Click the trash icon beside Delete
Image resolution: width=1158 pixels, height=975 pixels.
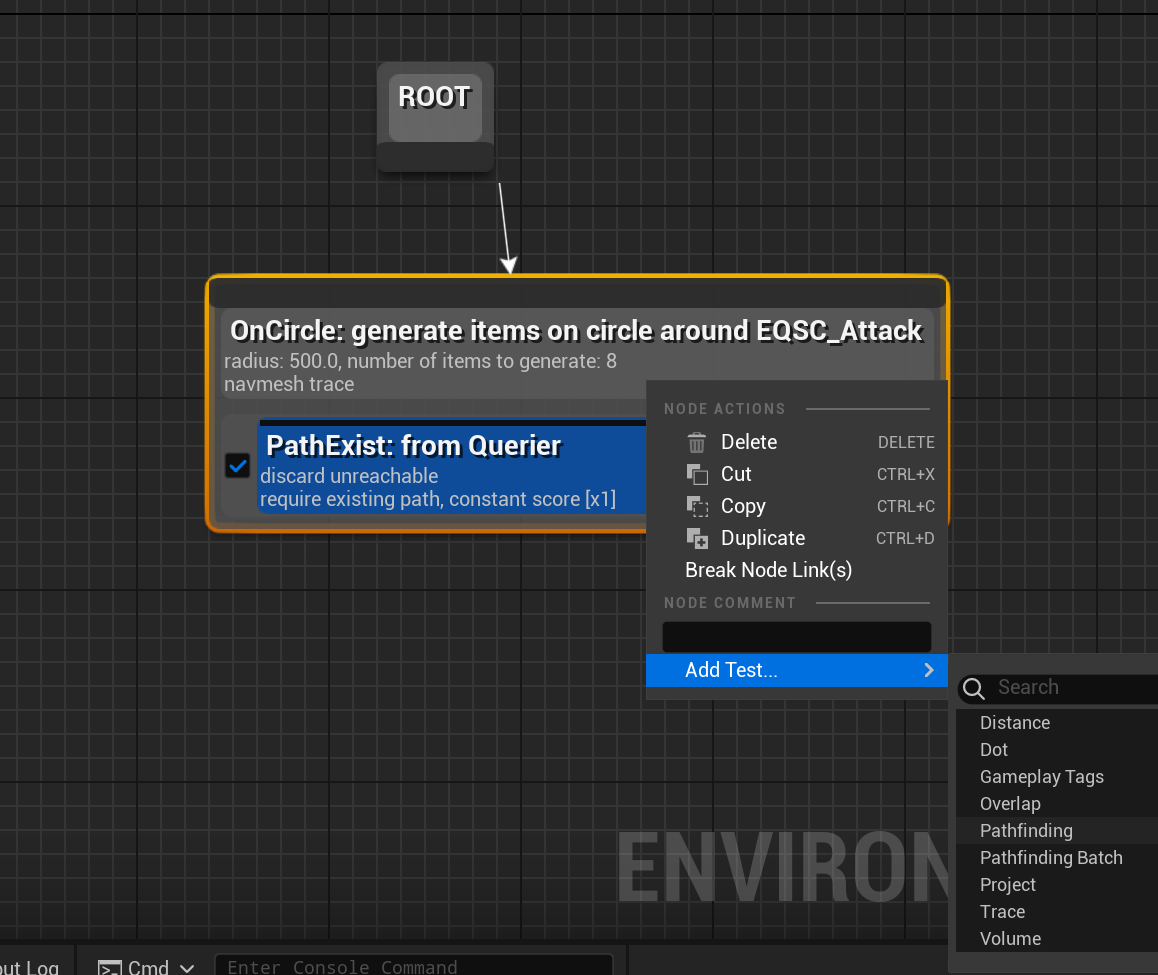(696, 442)
